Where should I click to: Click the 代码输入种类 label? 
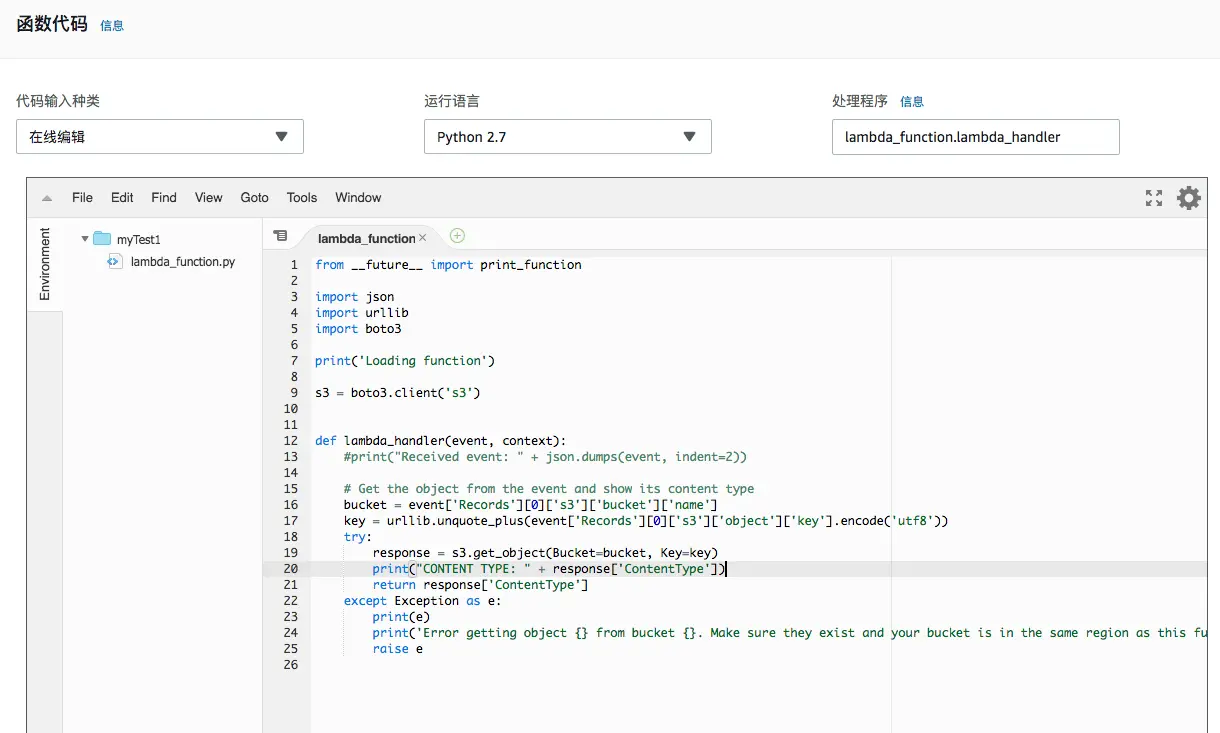(58, 102)
